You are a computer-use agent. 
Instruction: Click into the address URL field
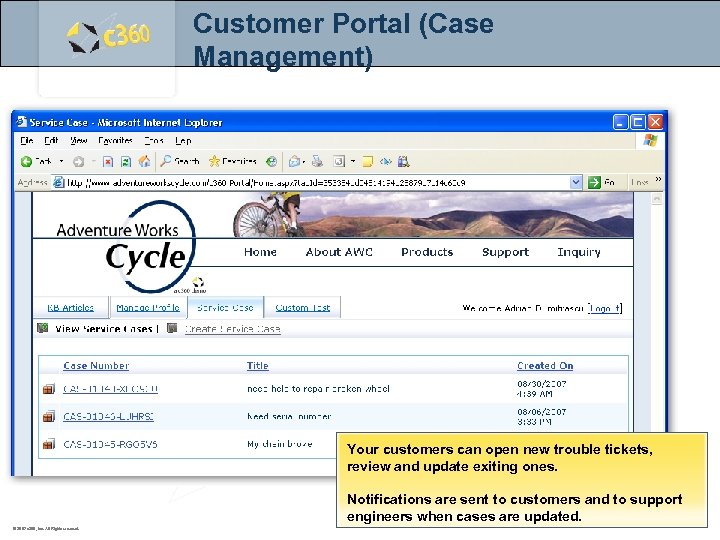pos(317,182)
